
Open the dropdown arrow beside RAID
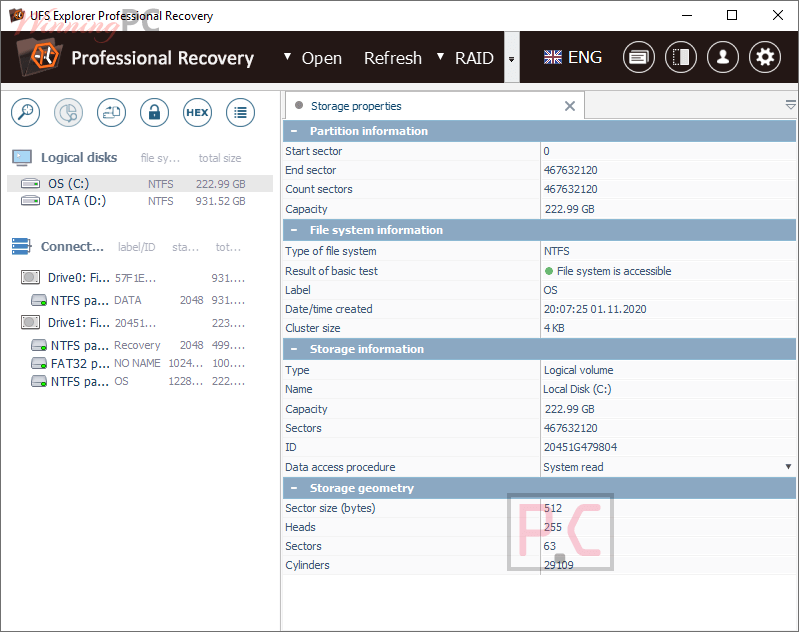pos(440,56)
